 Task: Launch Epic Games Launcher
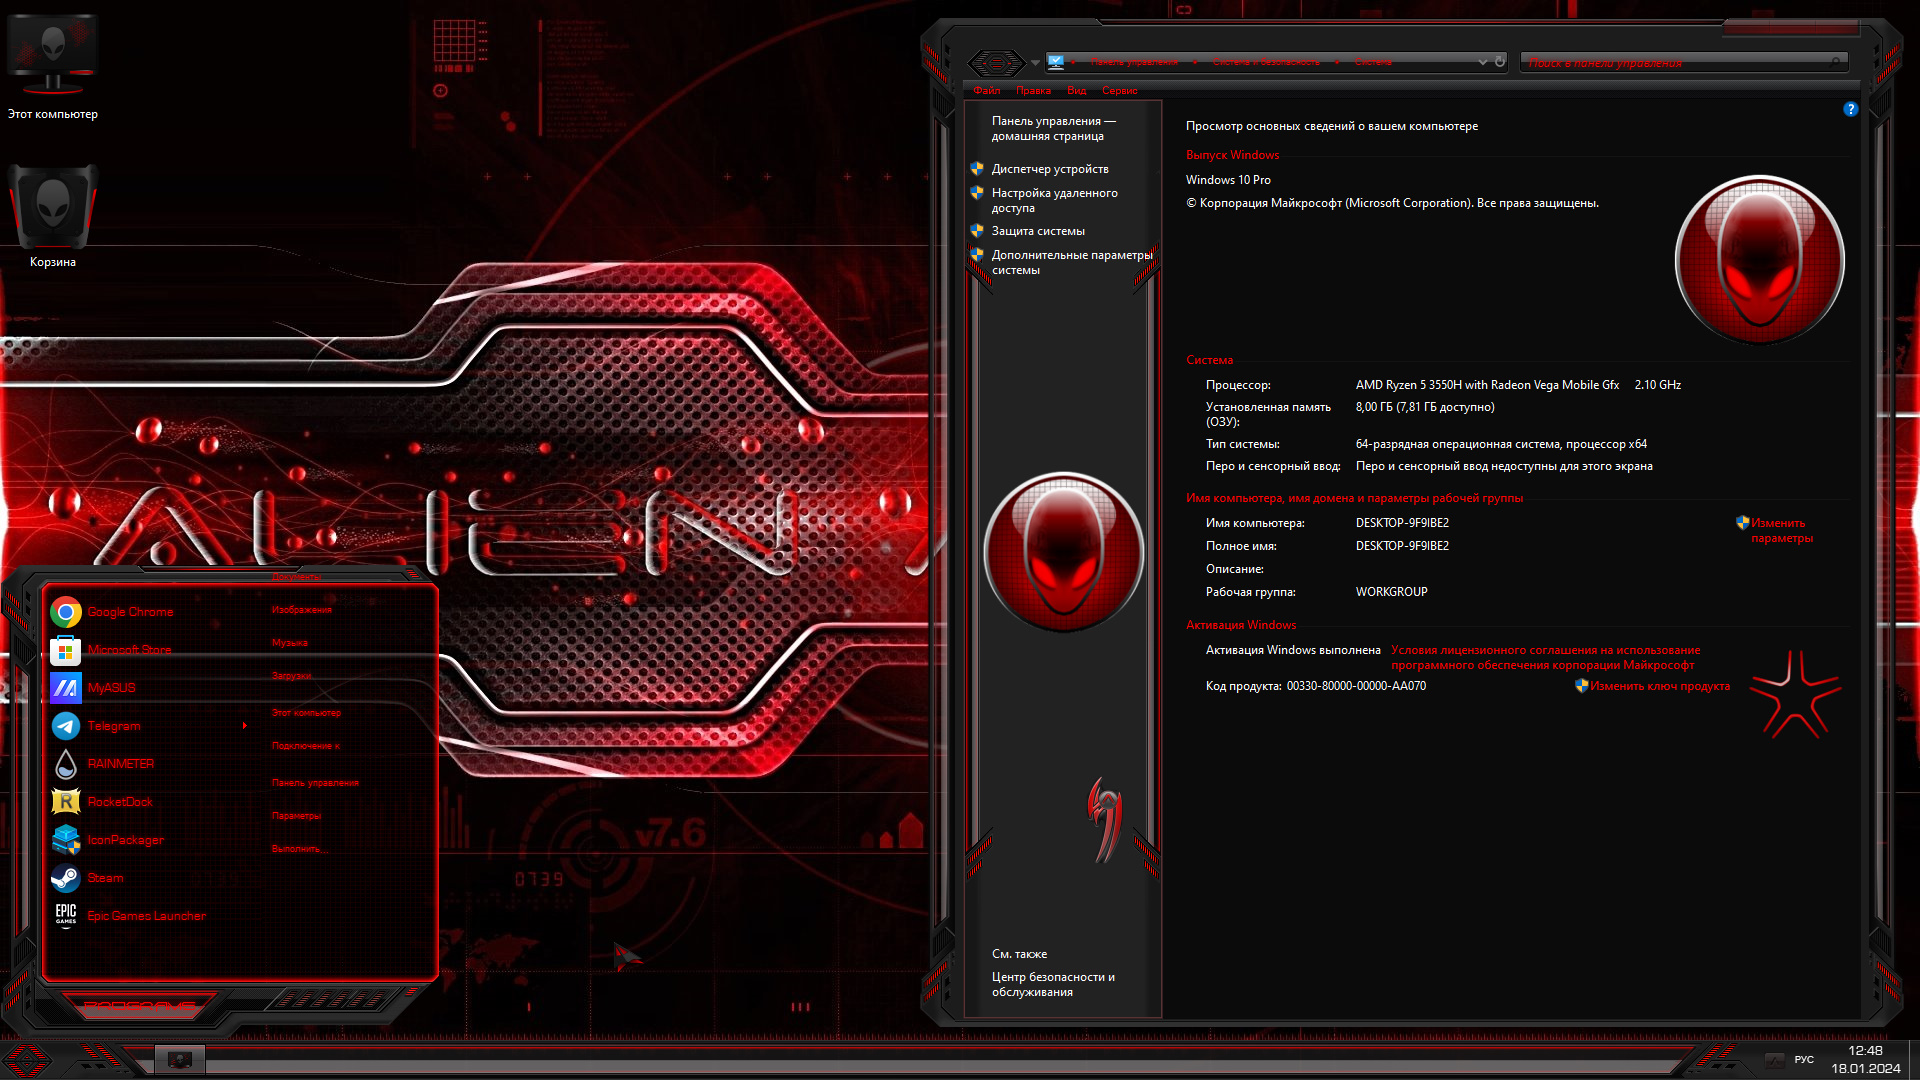[x=146, y=915]
